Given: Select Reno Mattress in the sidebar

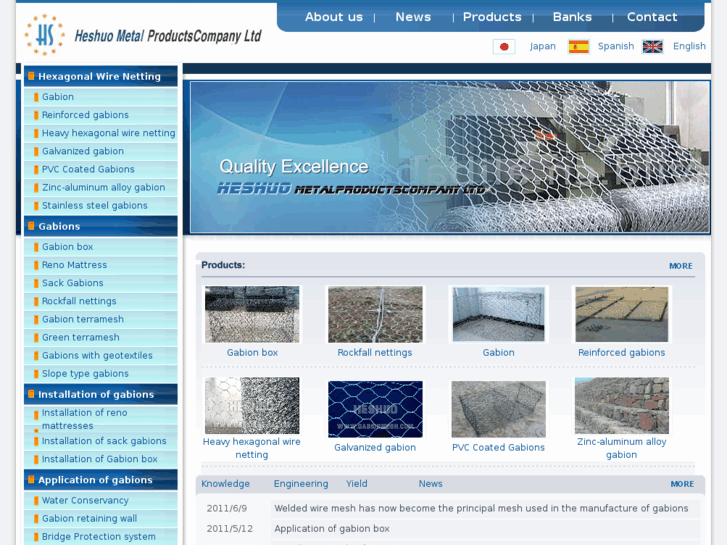Looking at the screenshot, I should [74, 265].
